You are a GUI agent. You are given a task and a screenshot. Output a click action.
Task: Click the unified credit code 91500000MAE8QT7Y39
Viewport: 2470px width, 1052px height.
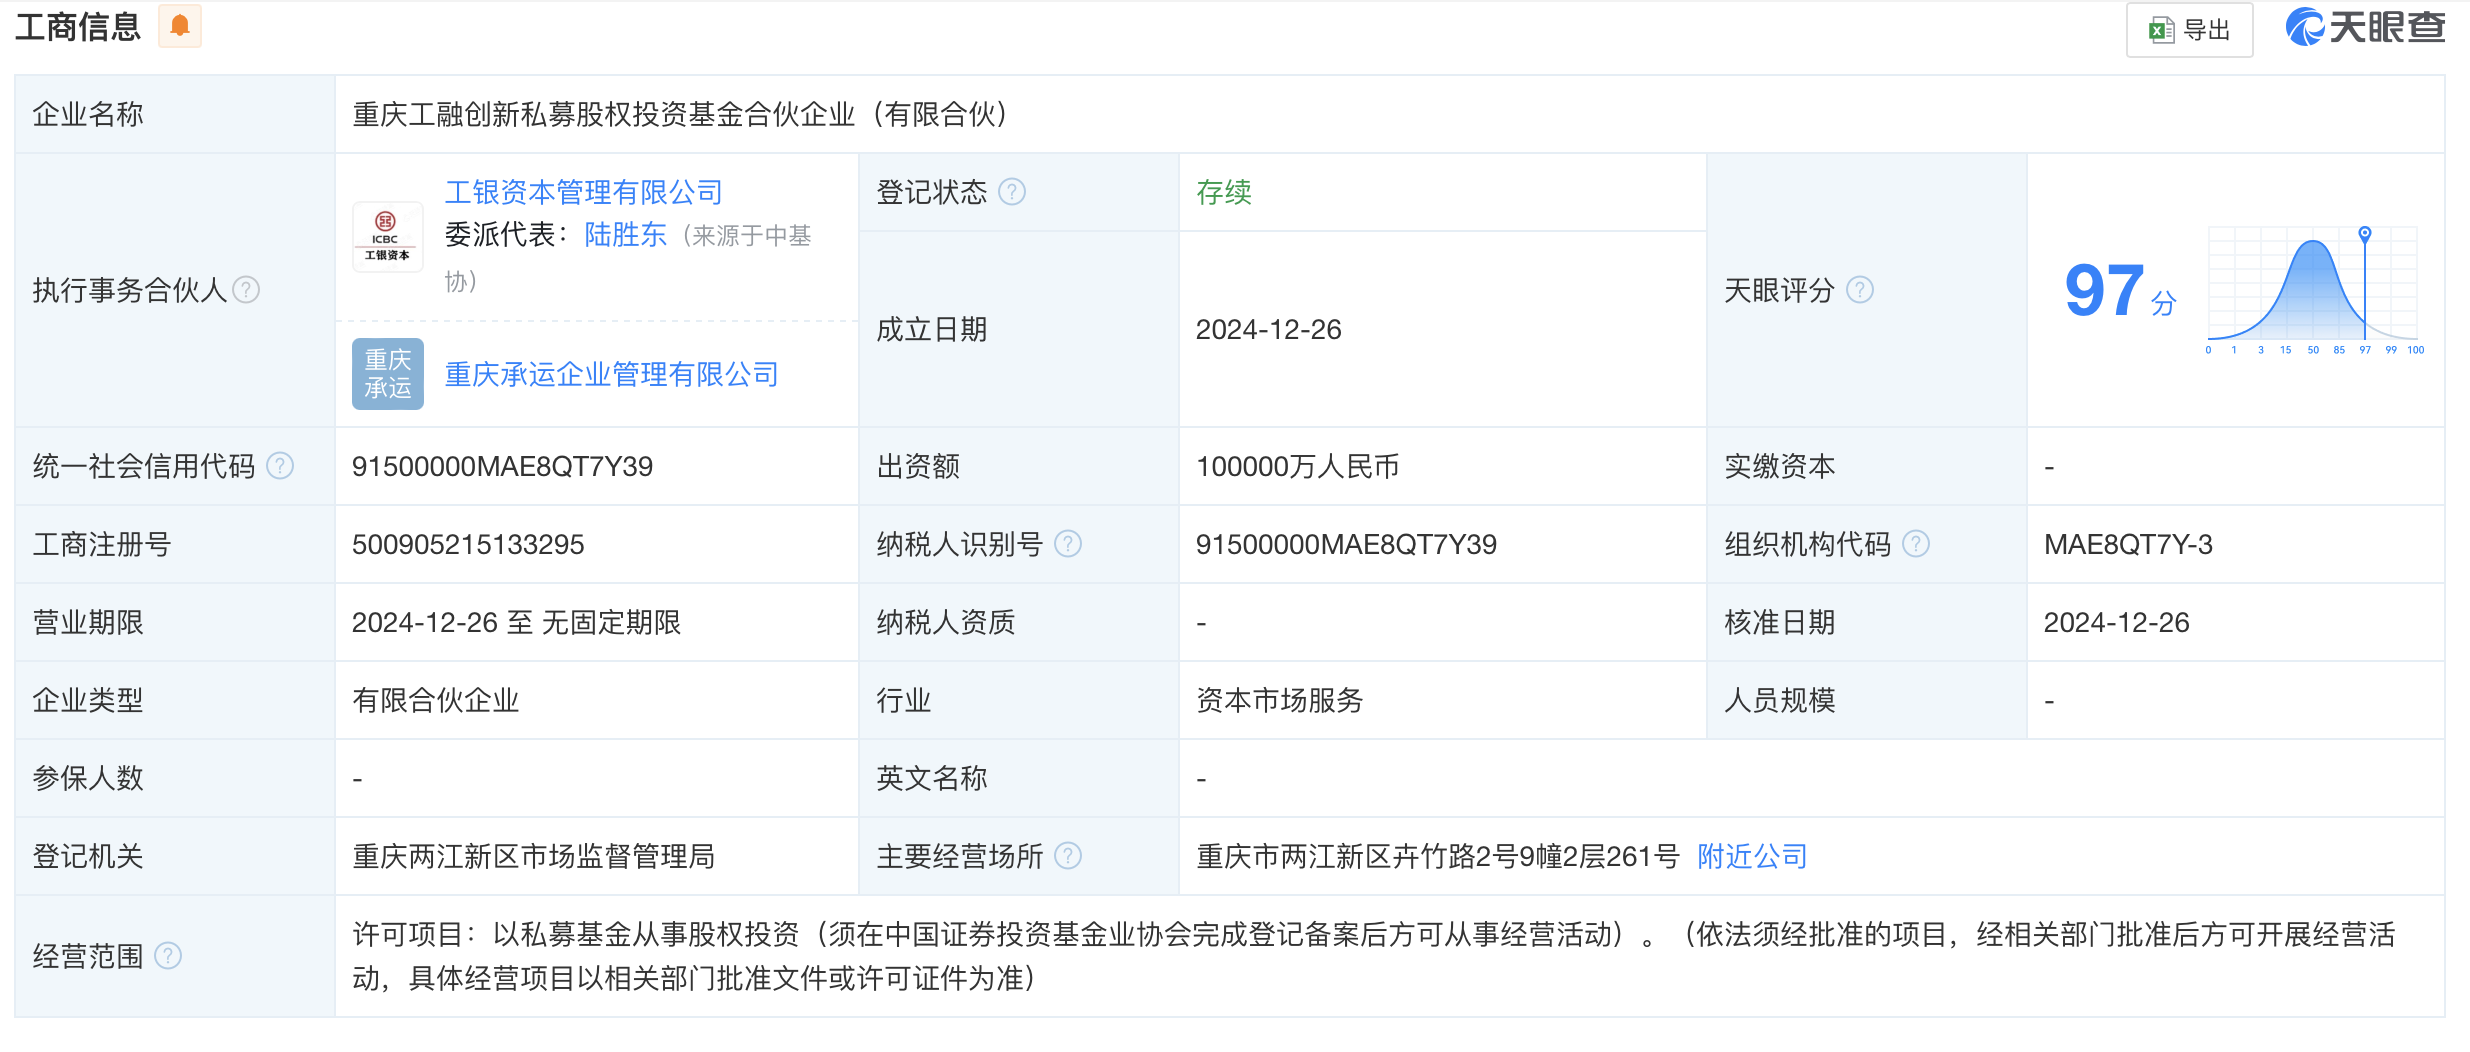(502, 467)
